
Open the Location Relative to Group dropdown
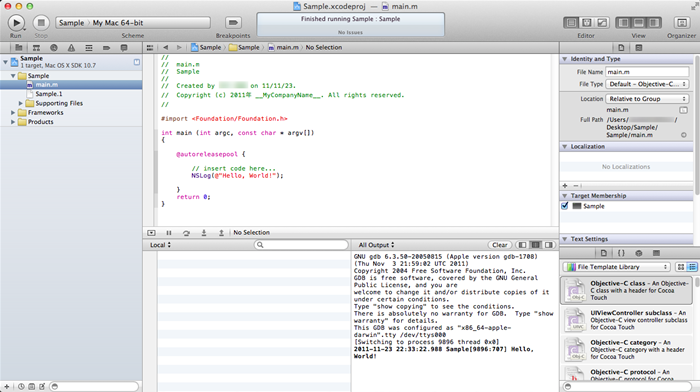click(x=647, y=99)
